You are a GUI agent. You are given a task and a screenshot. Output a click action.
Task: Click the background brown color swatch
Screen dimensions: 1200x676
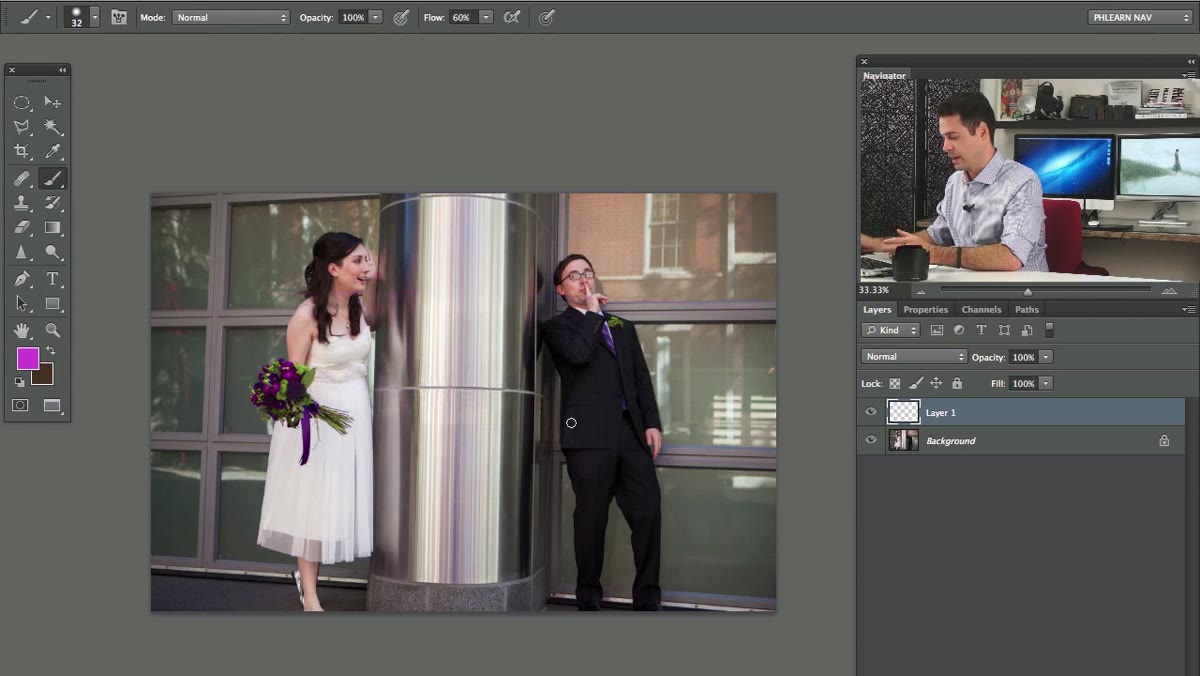tap(46, 377)
